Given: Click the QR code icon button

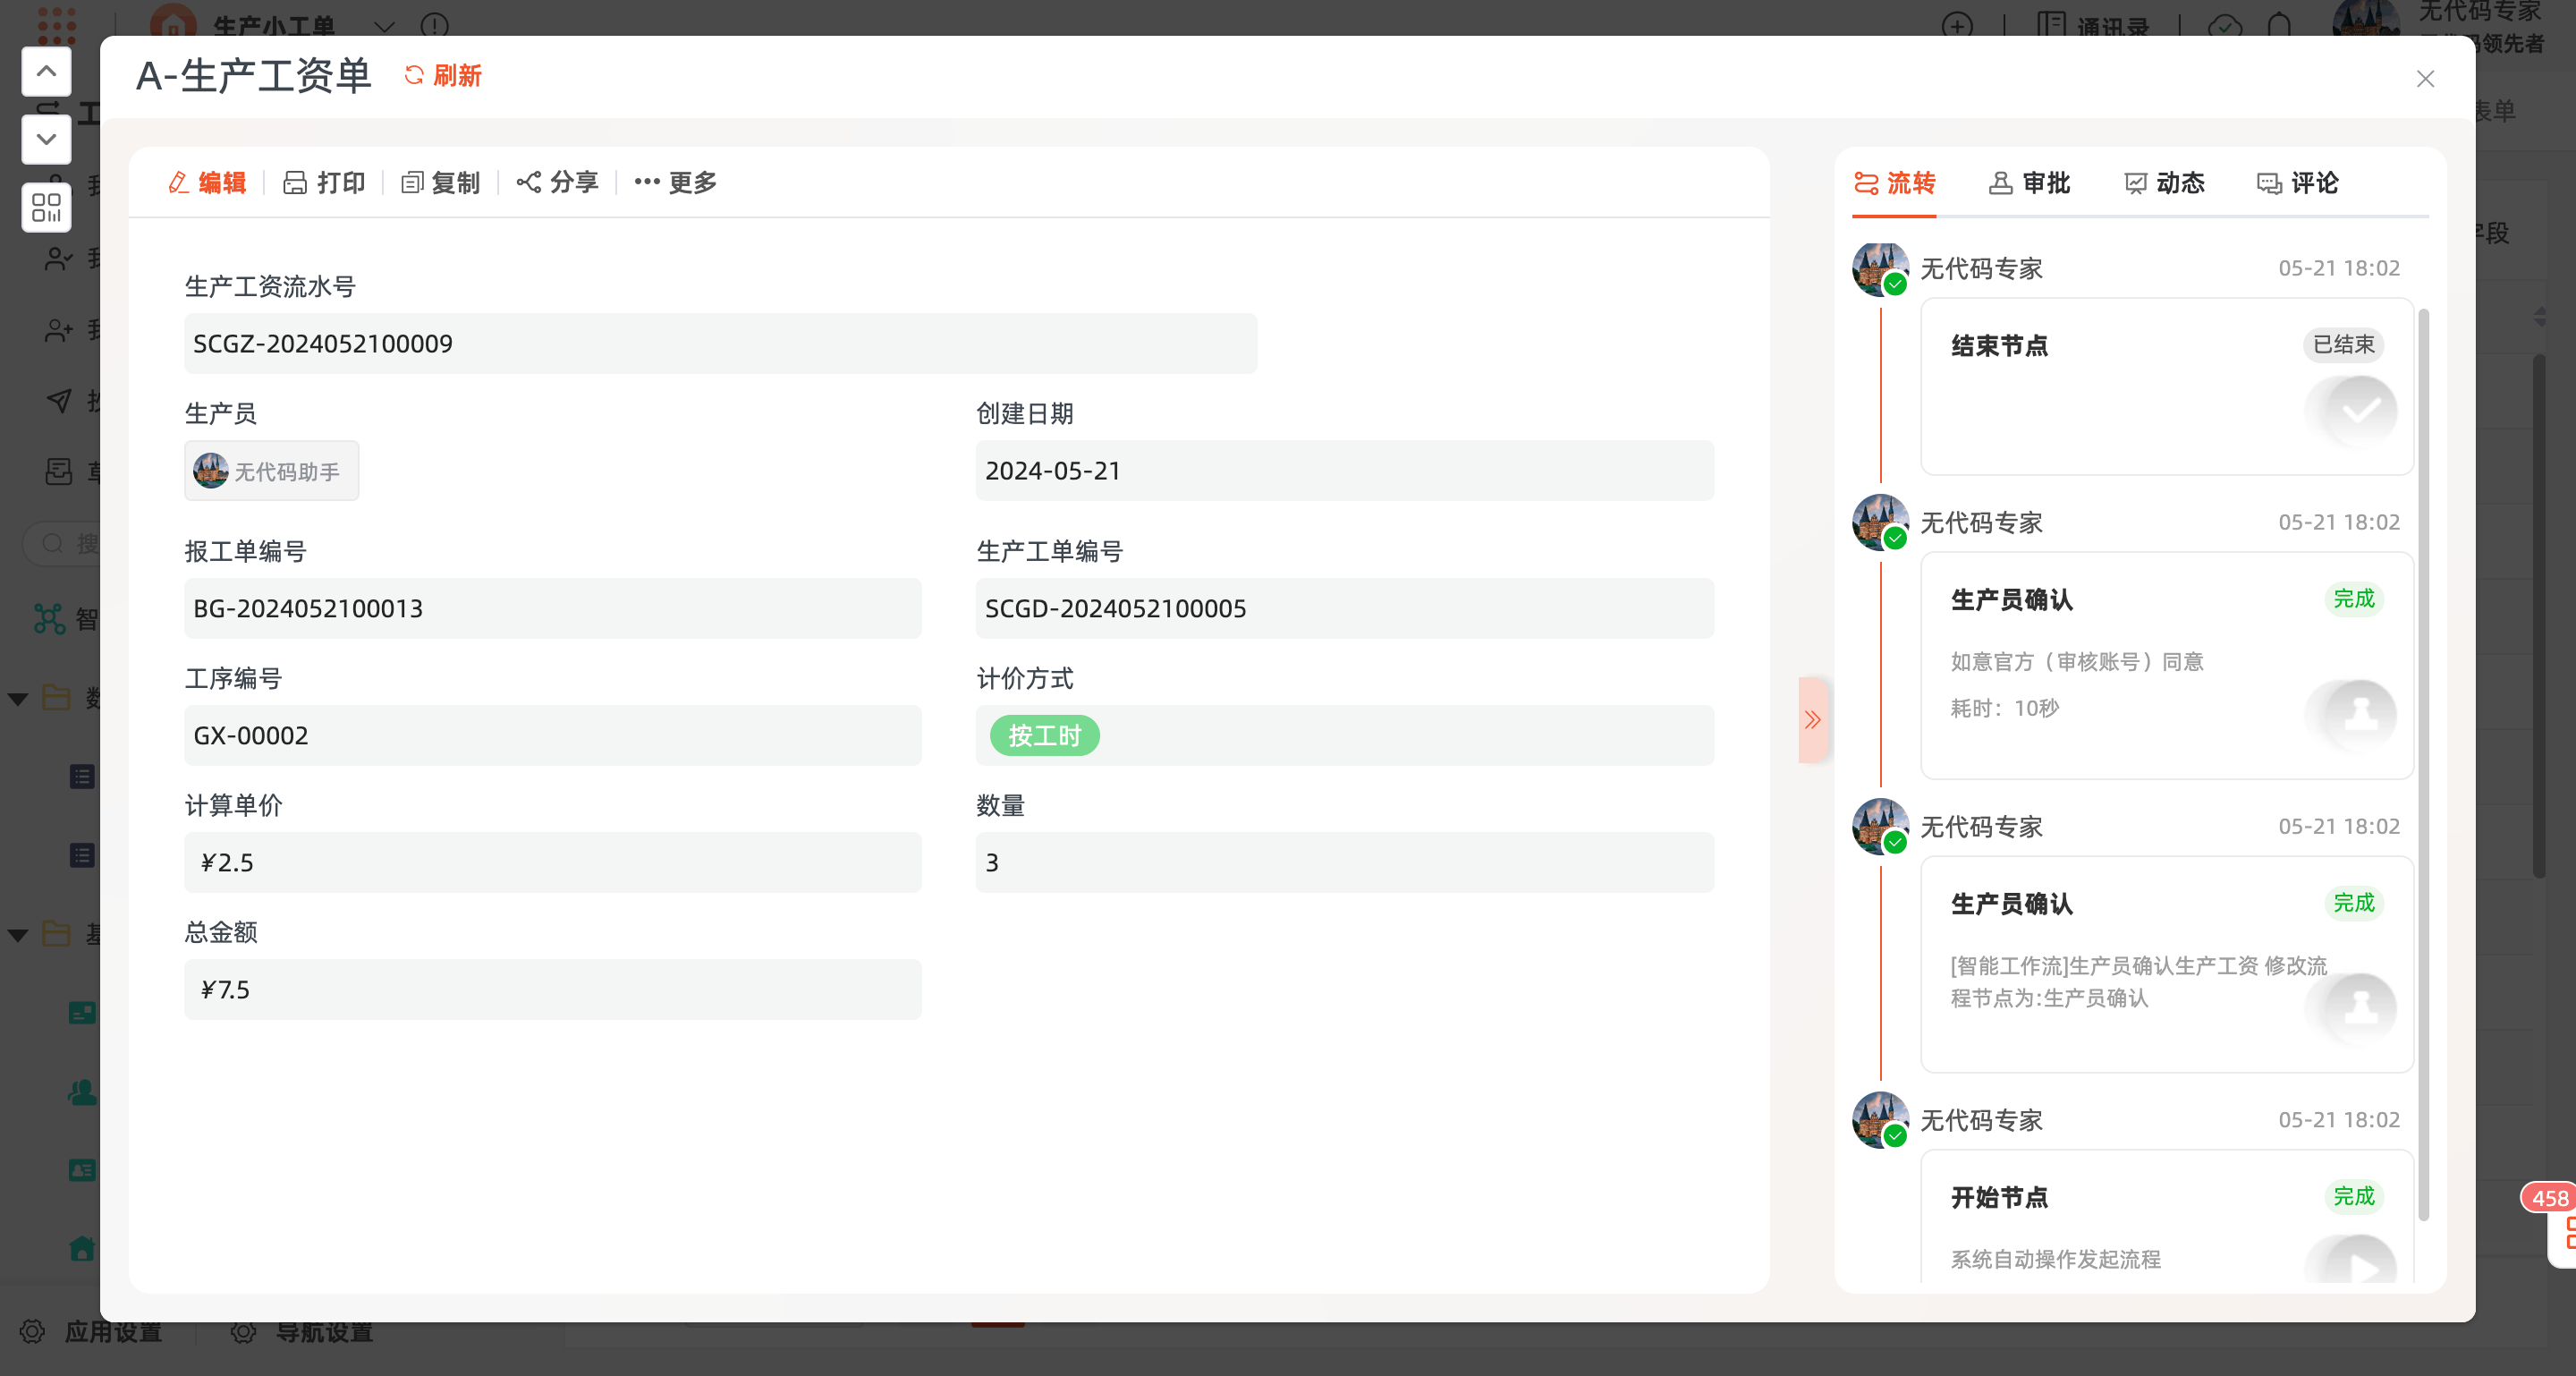Looking at the screenshot, I should (46, 207).
